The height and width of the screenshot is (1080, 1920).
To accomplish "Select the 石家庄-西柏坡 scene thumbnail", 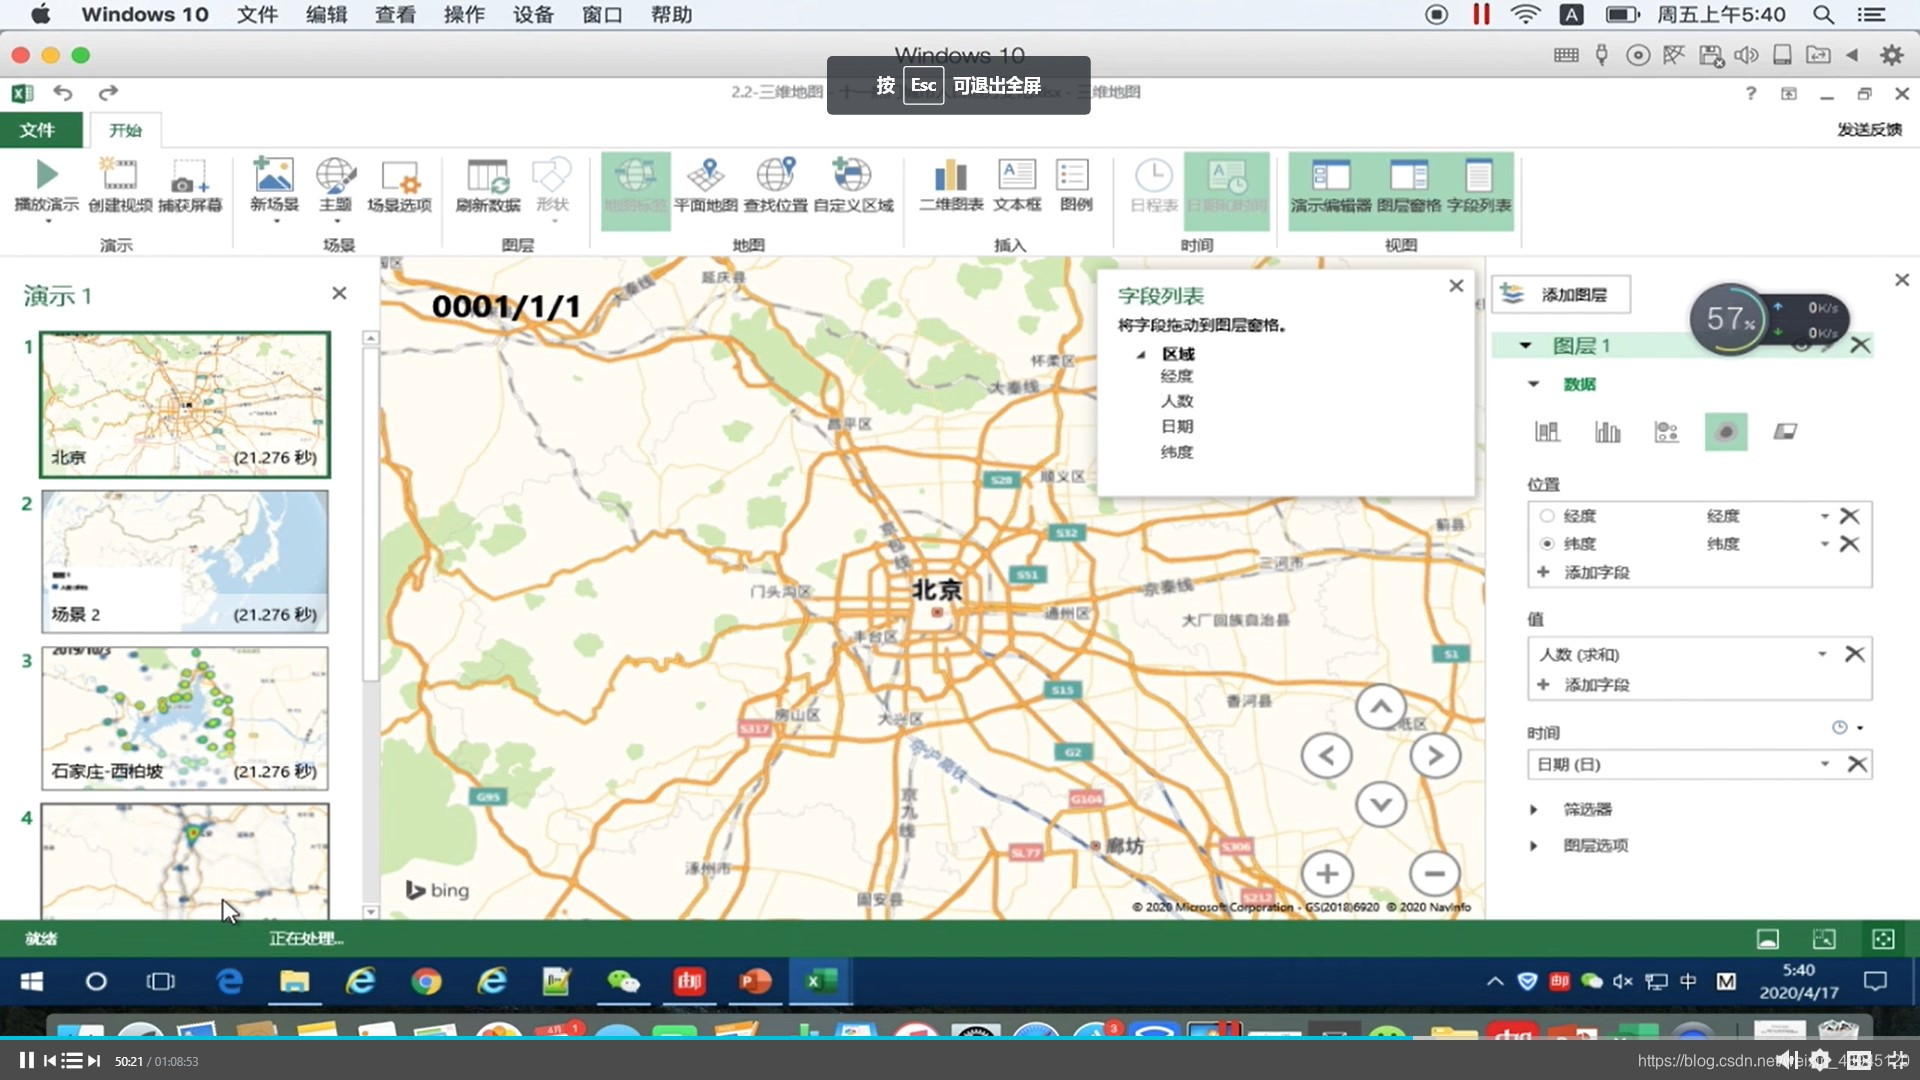I will (184, 717).
